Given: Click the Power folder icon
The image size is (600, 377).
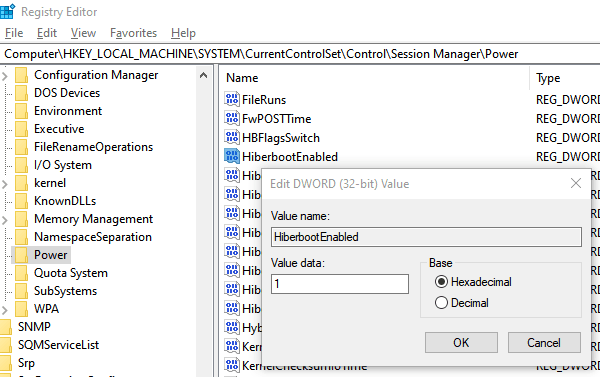Looking at the screenshot, I should tap(21, 255).
